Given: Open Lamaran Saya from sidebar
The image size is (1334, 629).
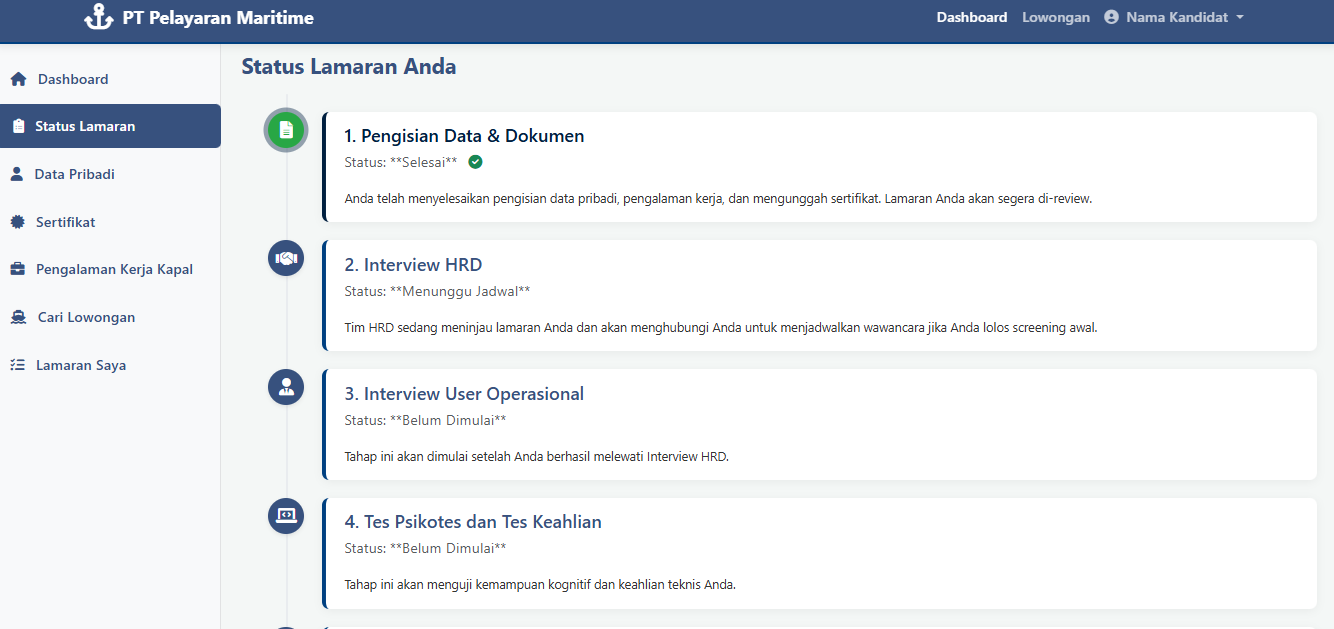Looking at the screenshot, I should click(x=80, y=365).
